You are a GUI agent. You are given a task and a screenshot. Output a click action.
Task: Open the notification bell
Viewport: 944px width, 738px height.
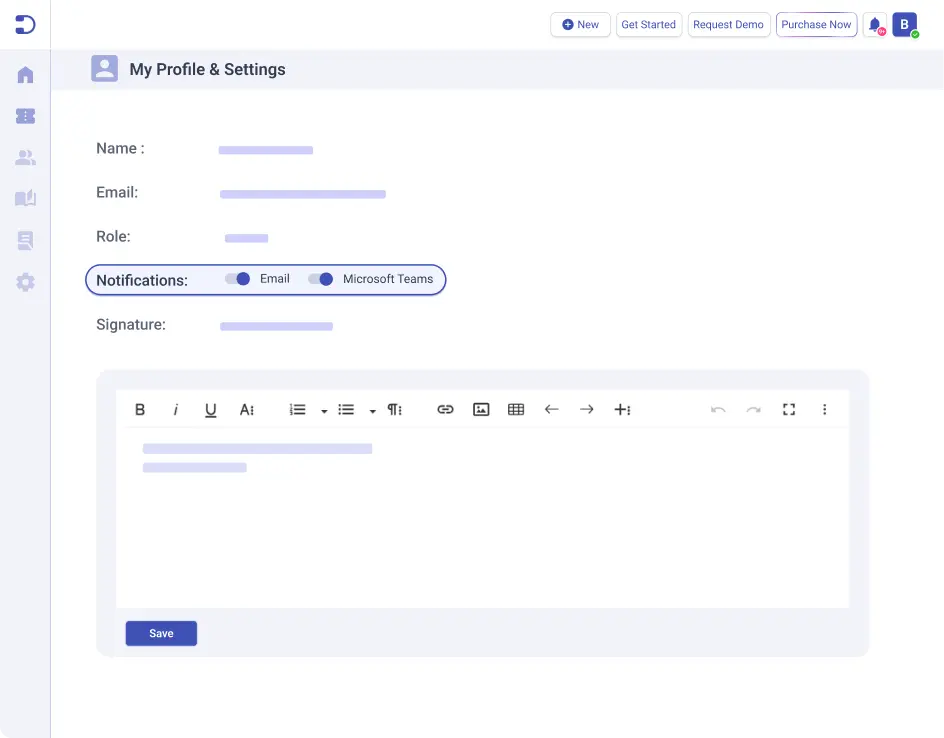(875, 25)
